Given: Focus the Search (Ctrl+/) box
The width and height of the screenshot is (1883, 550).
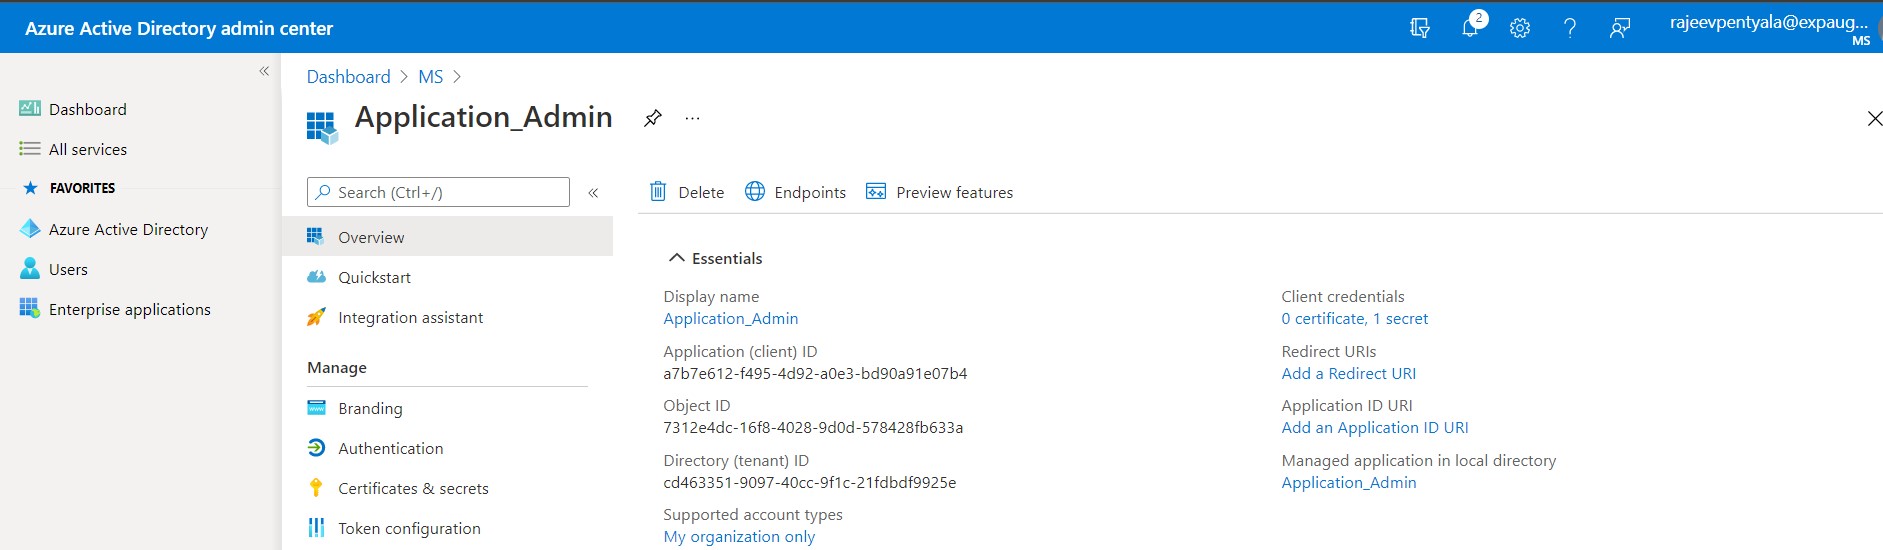Looking at the screenshot, I should coord(438,192).
